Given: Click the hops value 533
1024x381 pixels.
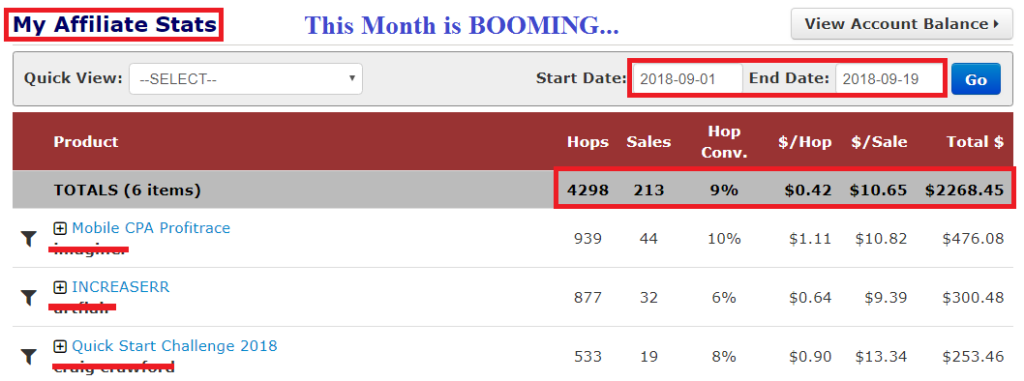Looking at the screenshot, I should pyautogui.click(x=588, y=356).
